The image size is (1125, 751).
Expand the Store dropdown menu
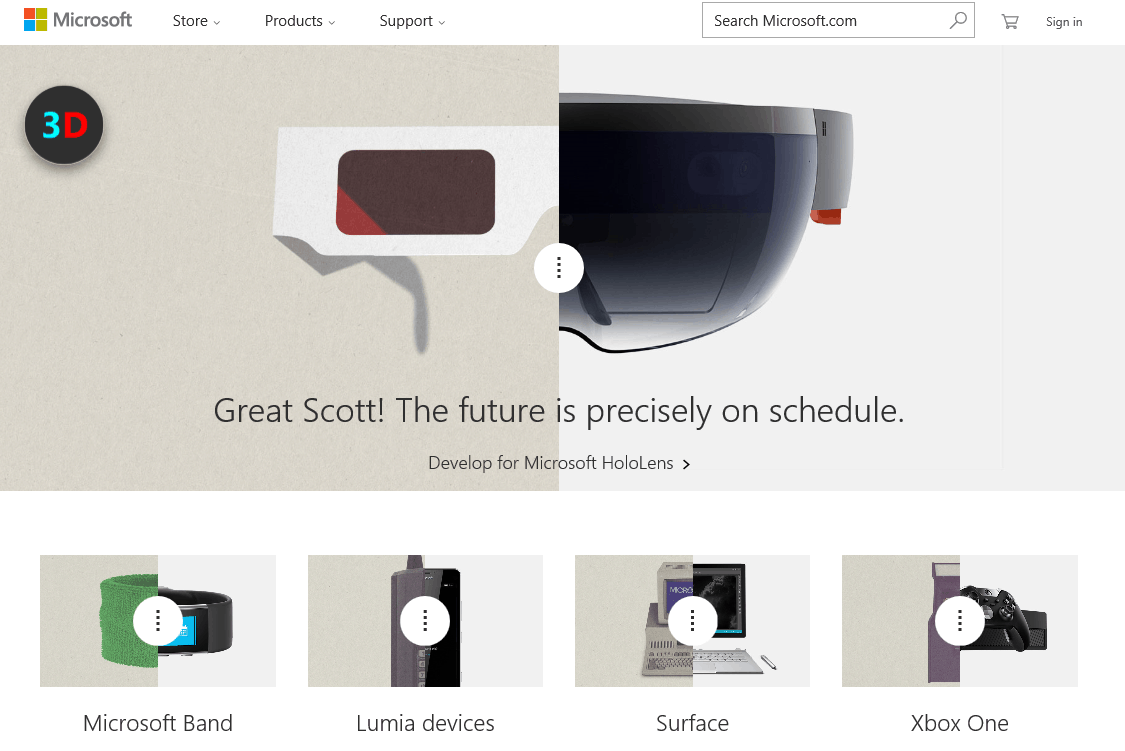click(197, 21)
